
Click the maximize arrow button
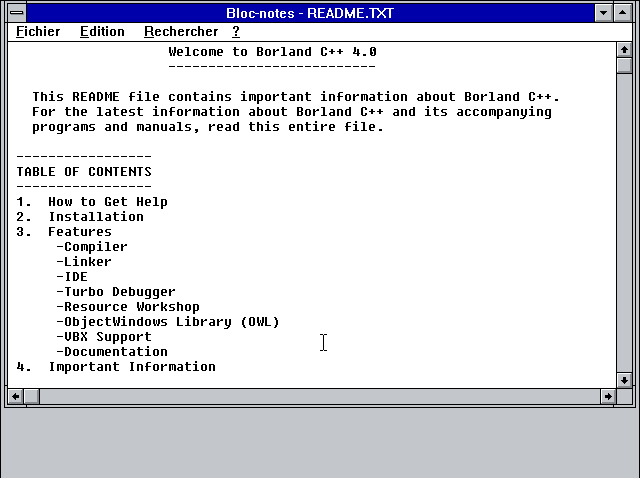point(623,12)
